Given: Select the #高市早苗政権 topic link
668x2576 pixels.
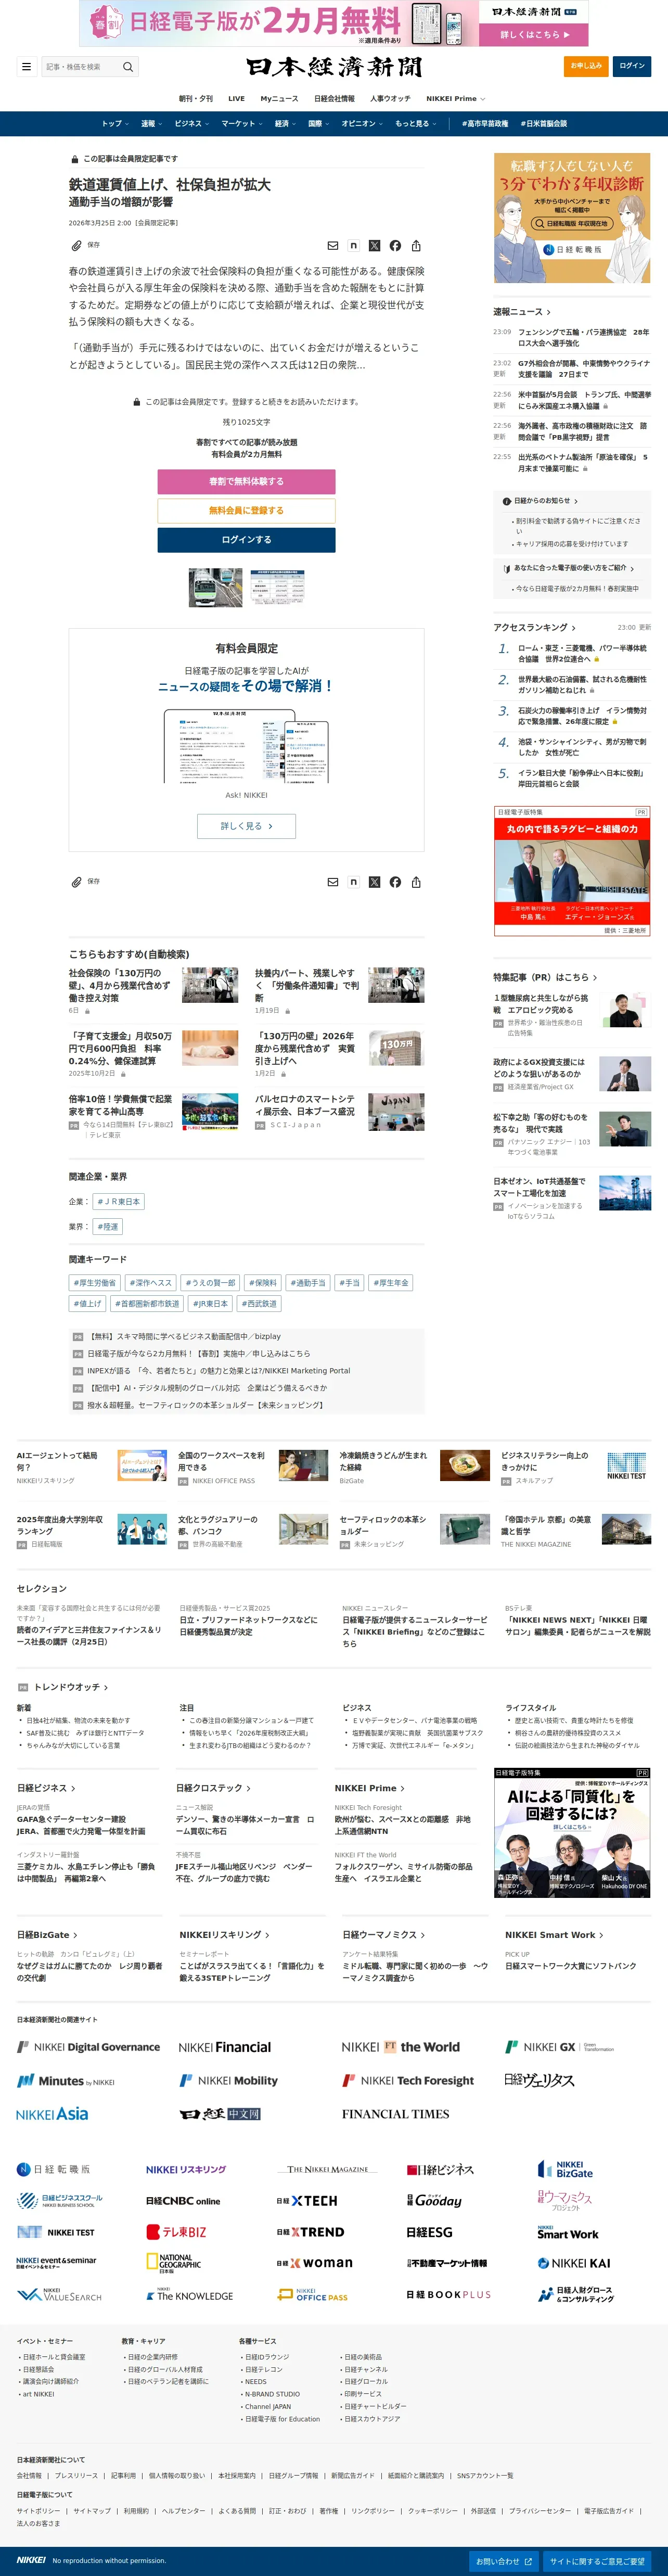Looking at the screenshot, I should [x=485, y=124].
